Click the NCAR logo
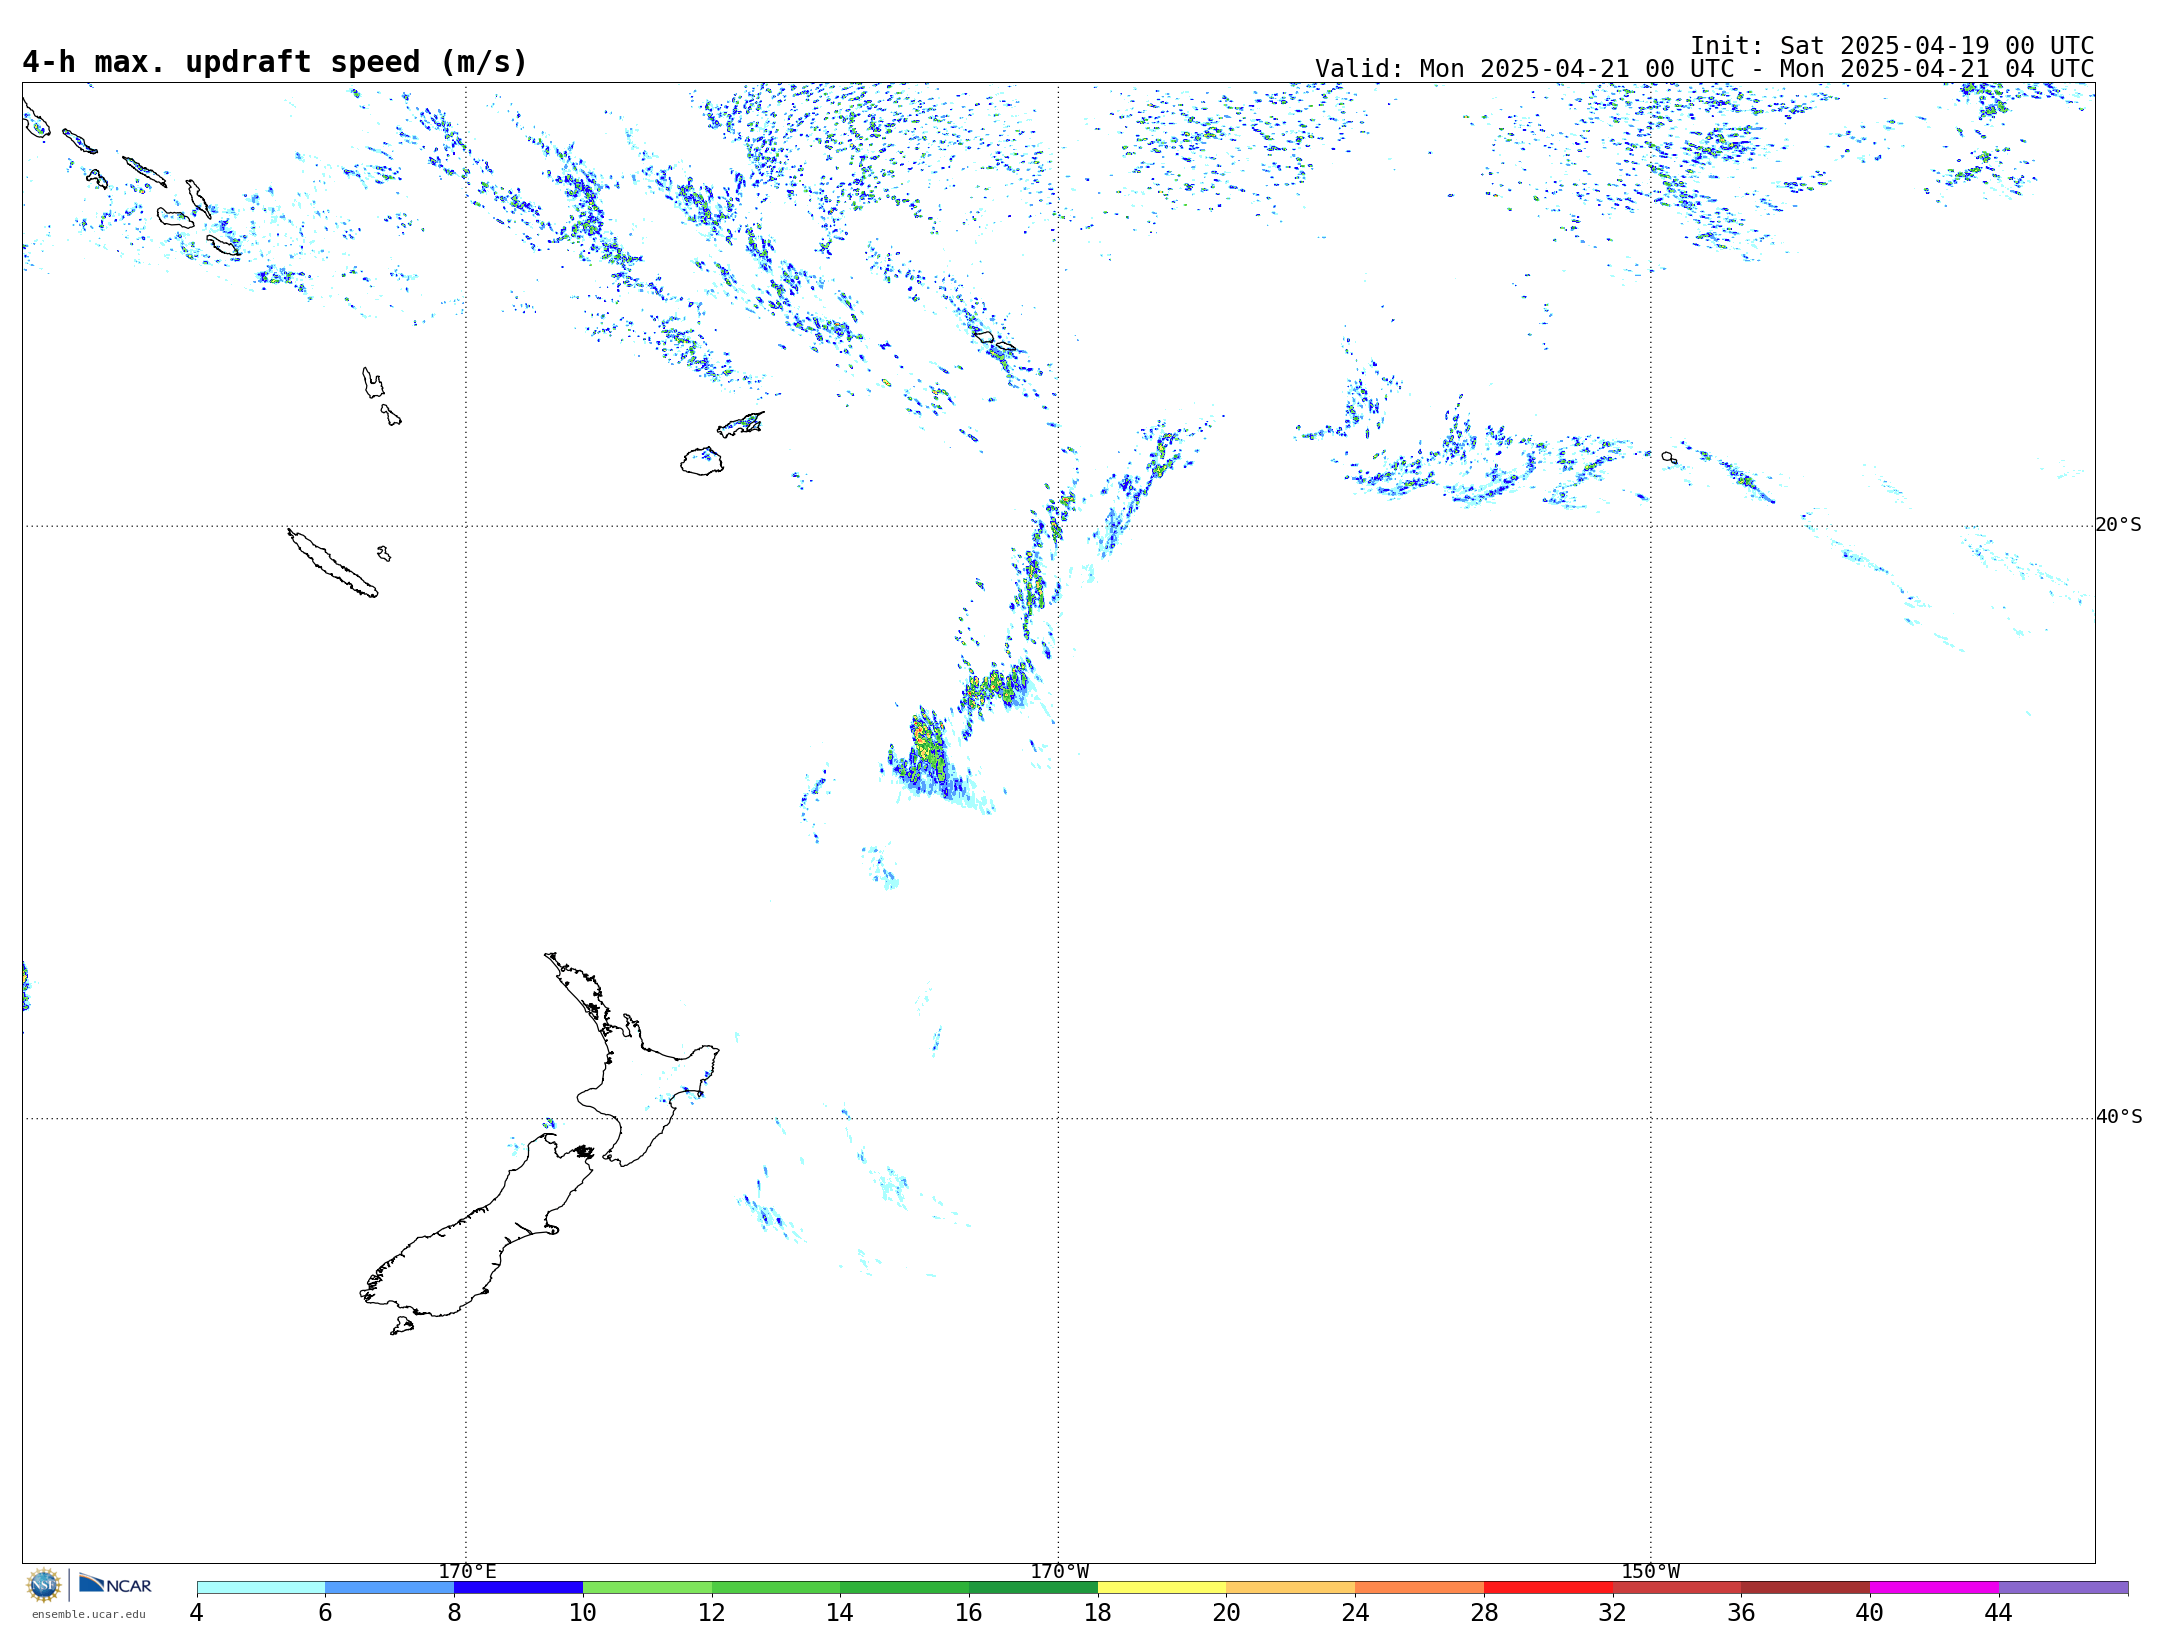Image resolution: width=2160 pixels, height=1626 pixels. pyautogui.click(x=115, y=1584)
